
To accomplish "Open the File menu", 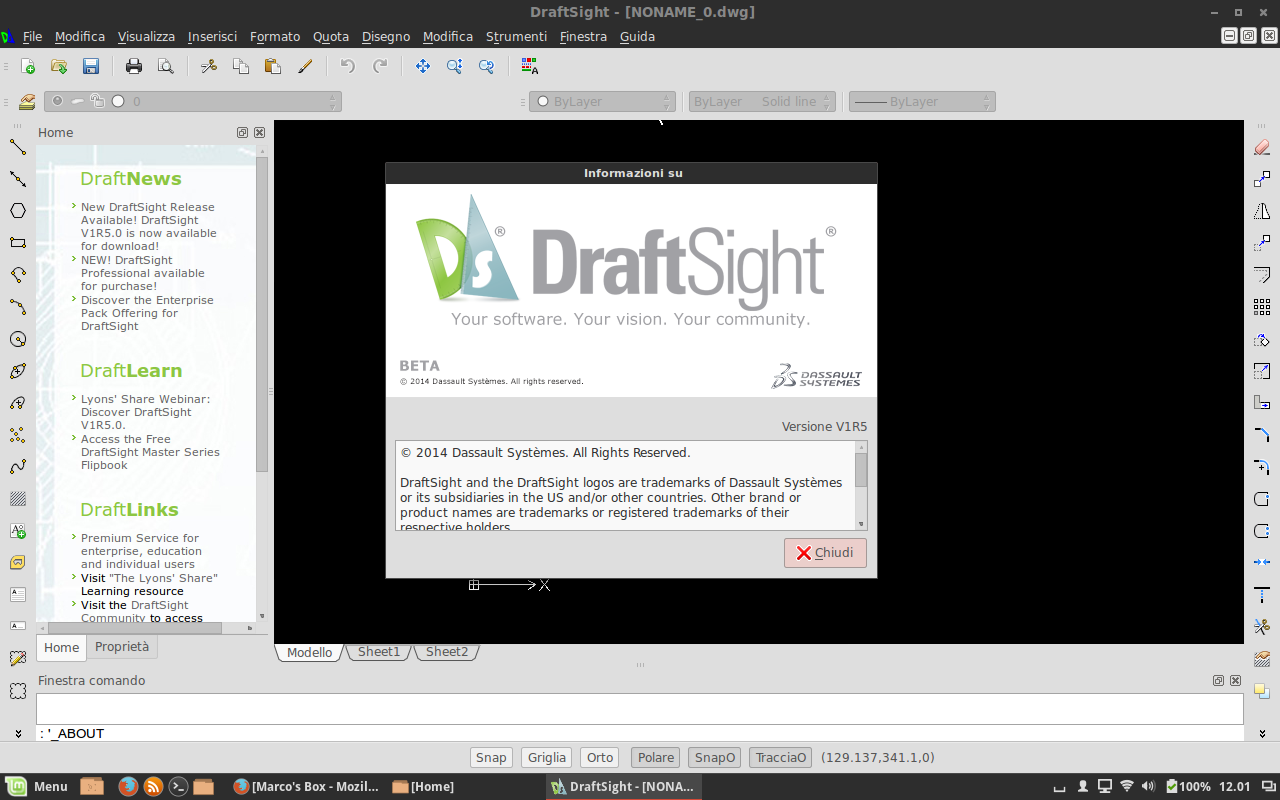I will [32, 36].
